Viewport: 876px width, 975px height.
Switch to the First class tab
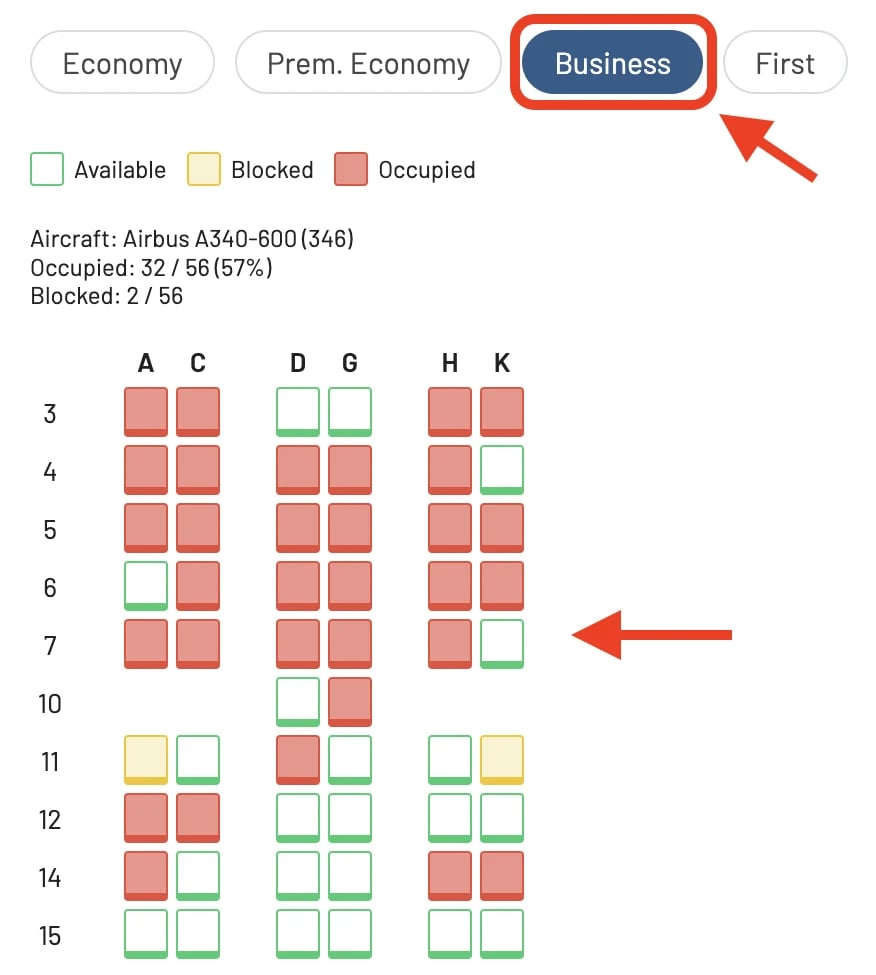785,63
